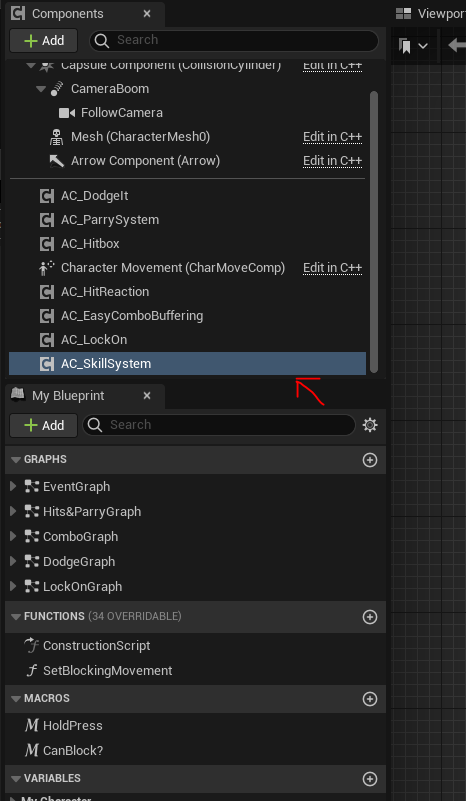Expand the ComboGraph entry
The height and width of the screenshot is (801, 466).
tap(14, 536)
